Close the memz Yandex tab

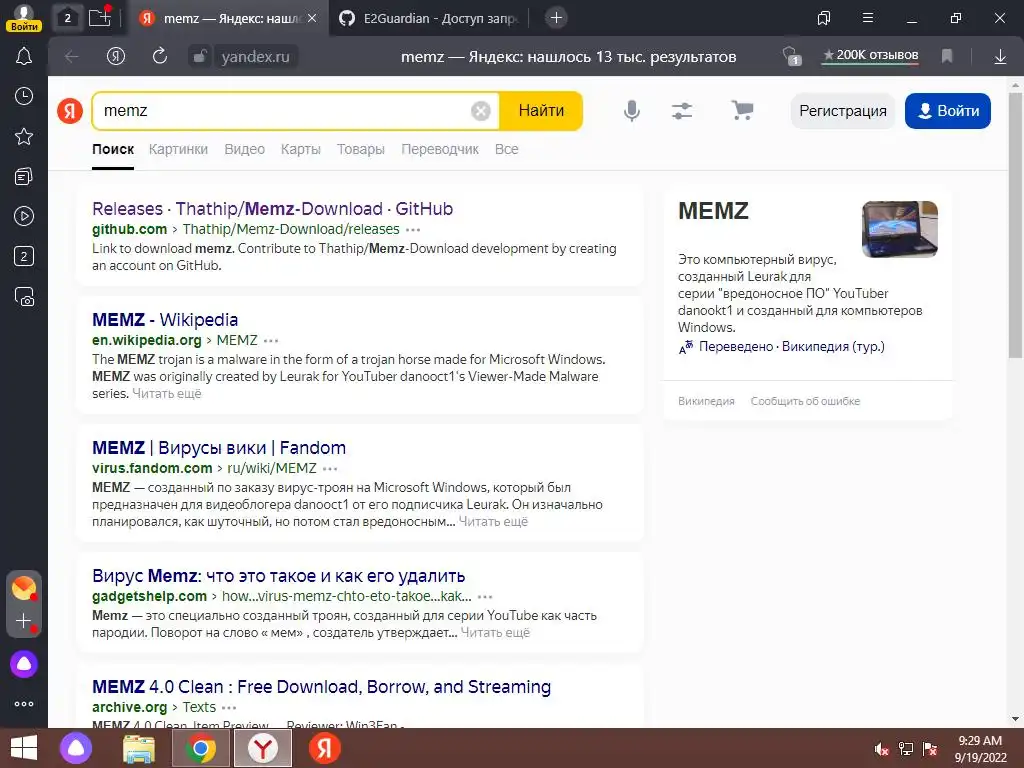(312, 18)
